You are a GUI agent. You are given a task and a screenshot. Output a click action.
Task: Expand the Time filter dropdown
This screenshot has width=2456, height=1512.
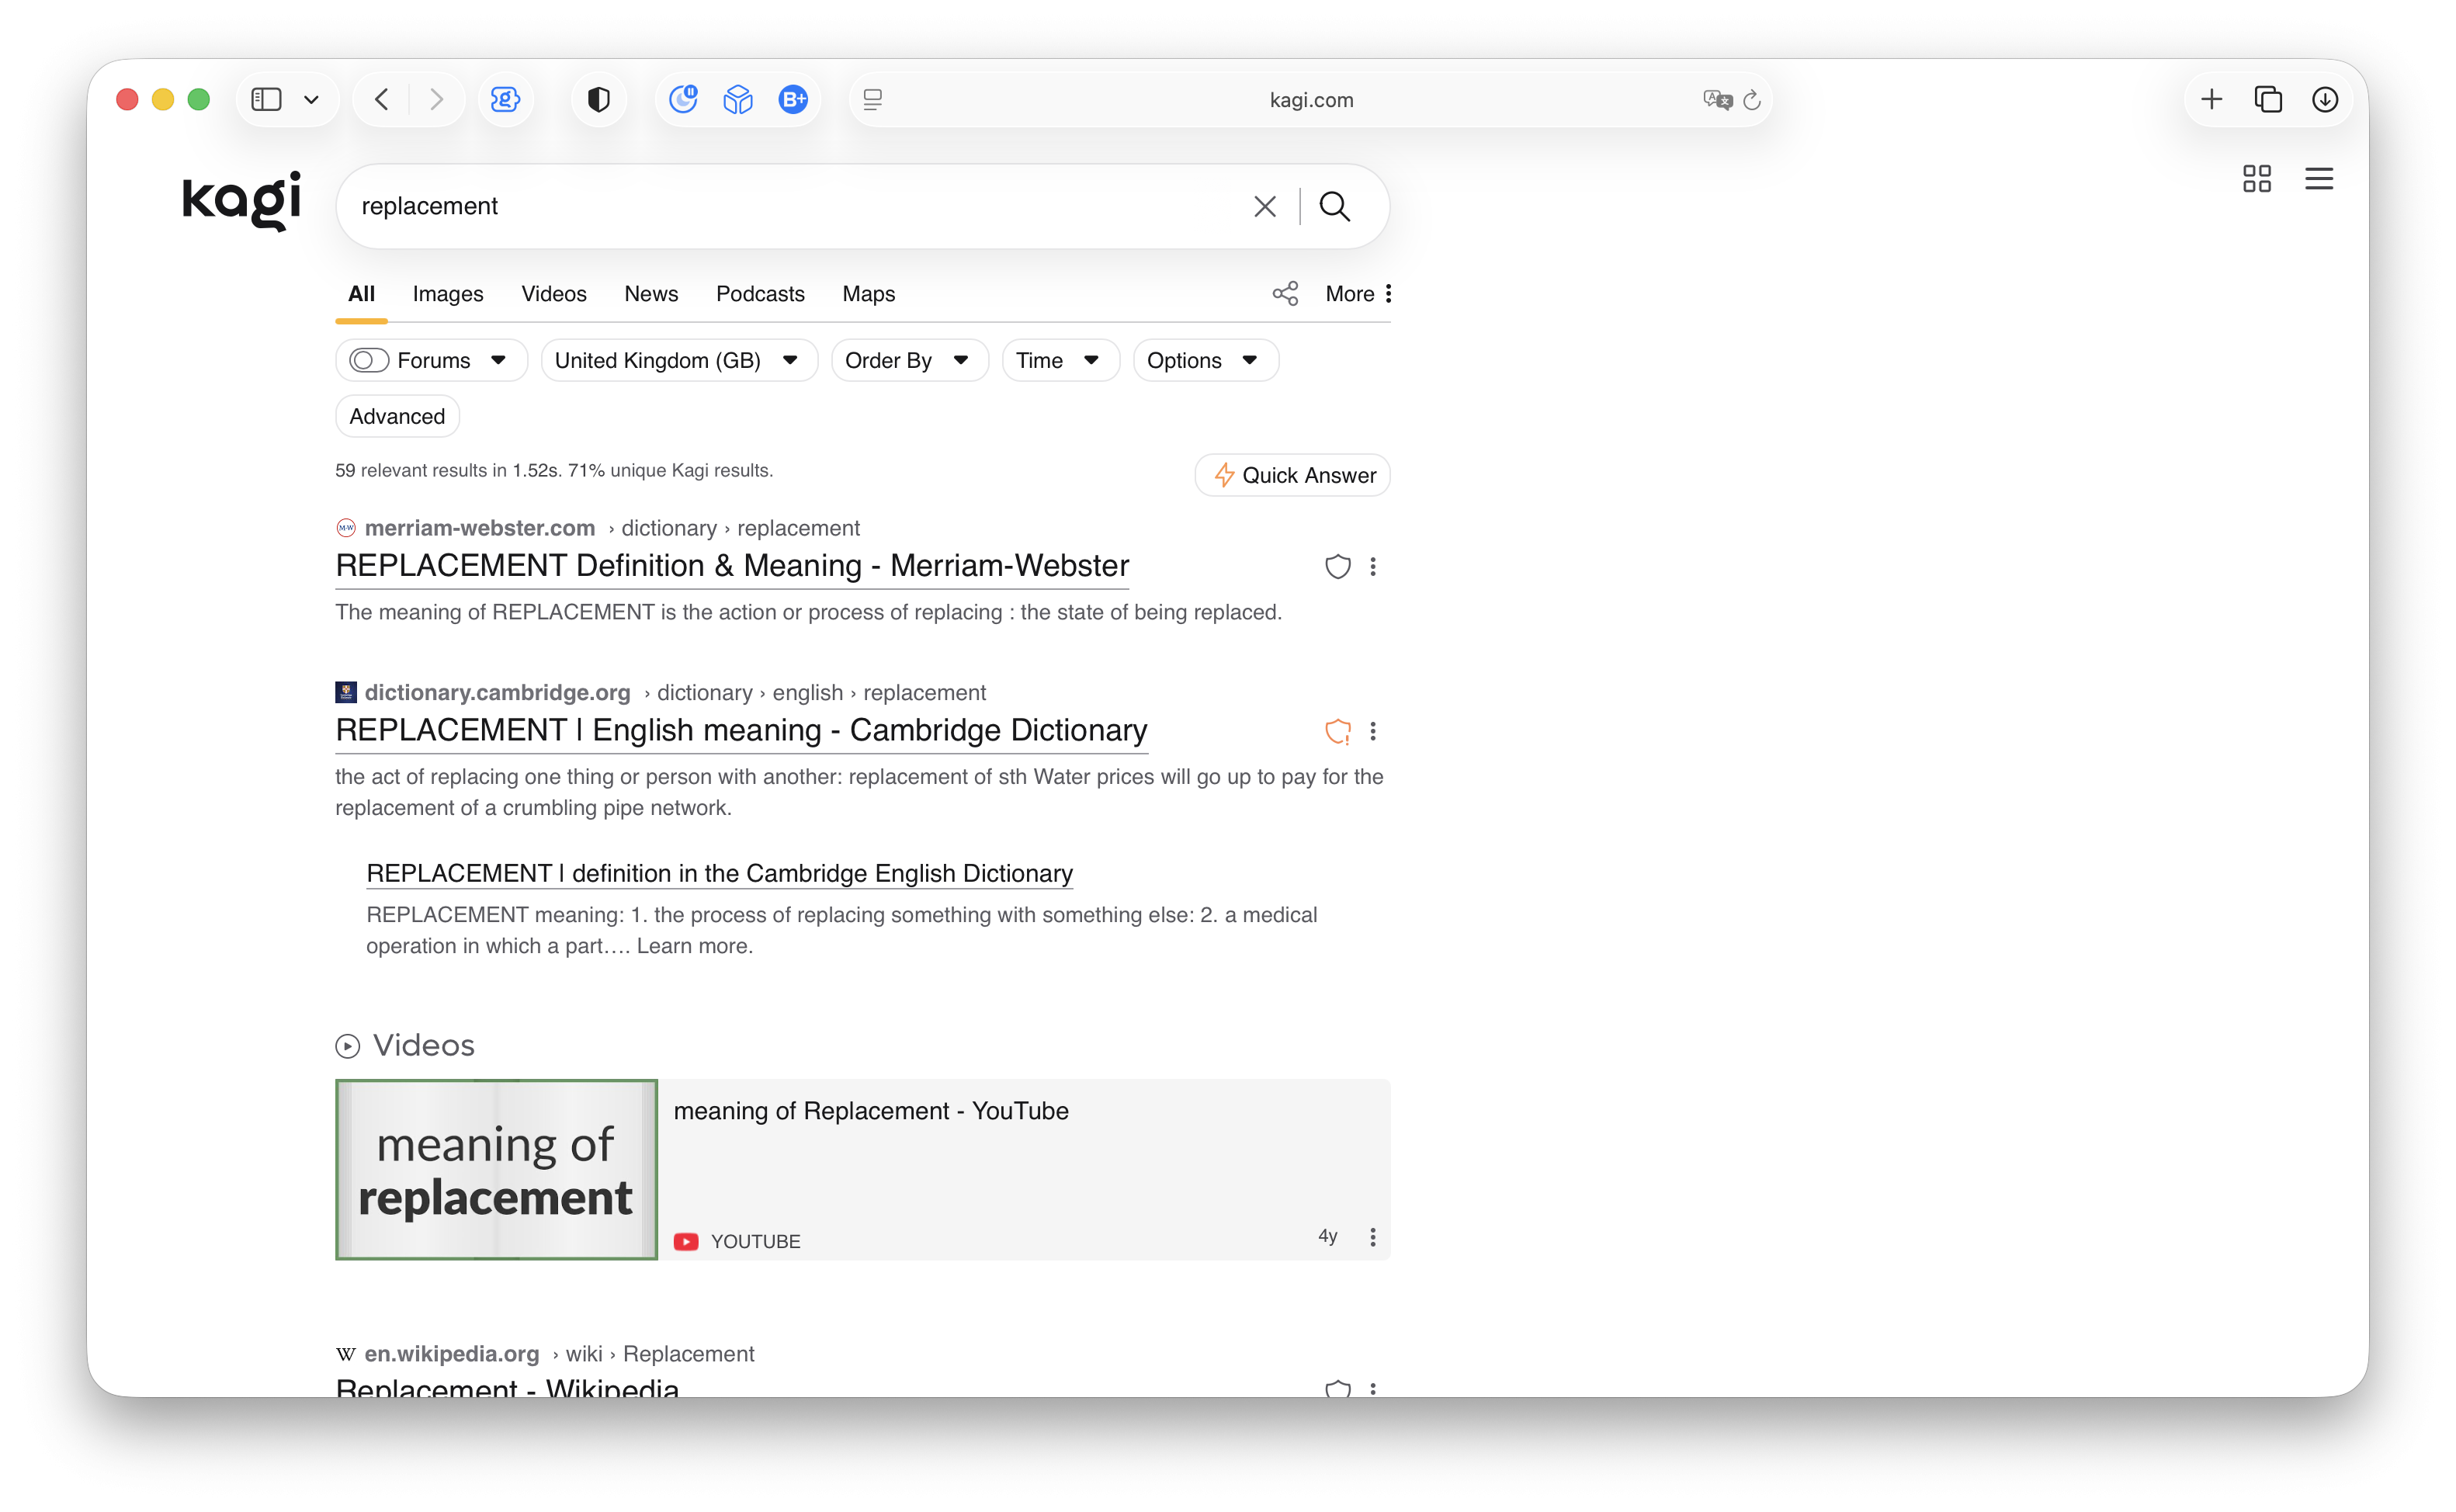coord(1060,360)
